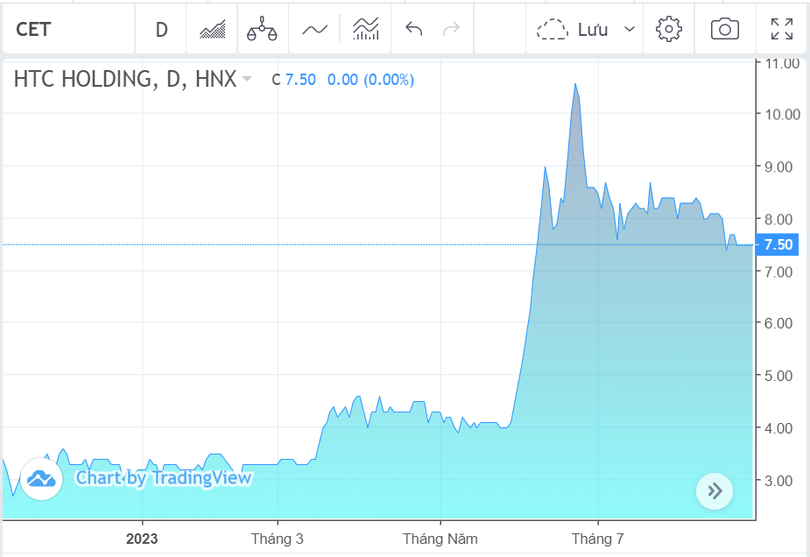Open the chart style selector icon
This screenshot has width=810, height=557.
tap(212, 29)
